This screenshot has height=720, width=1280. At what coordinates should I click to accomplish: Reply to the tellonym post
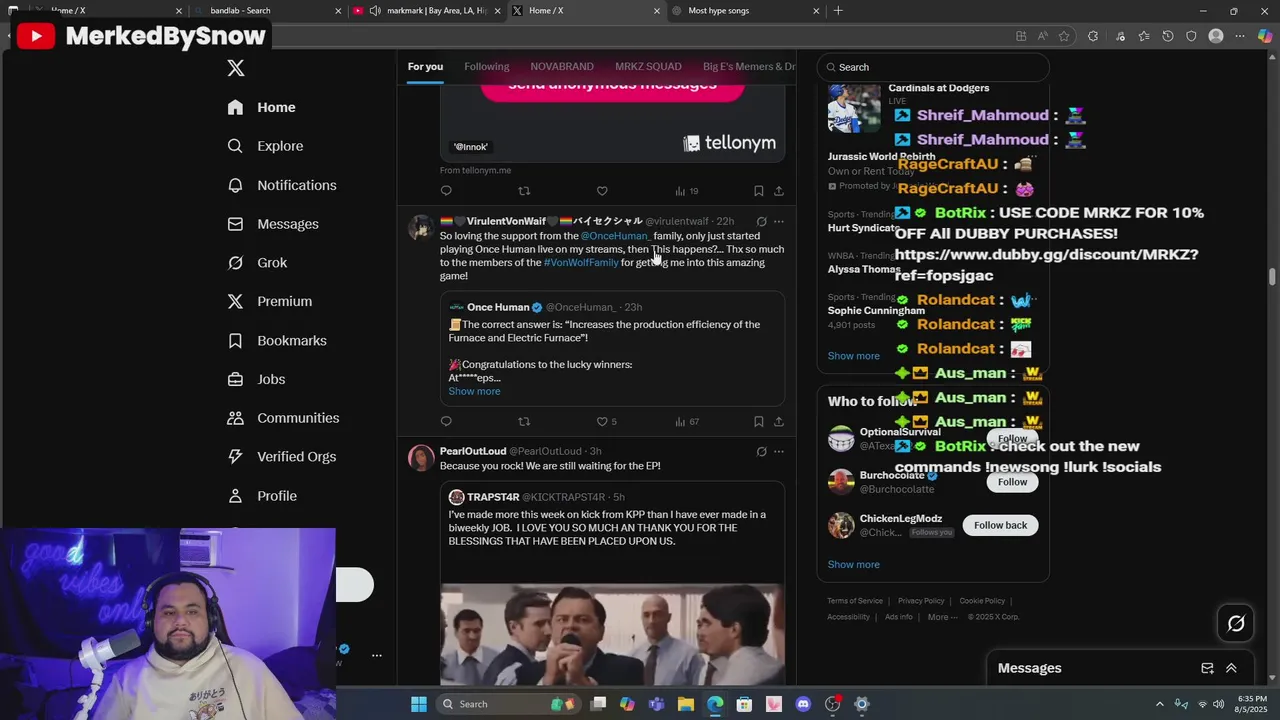click(446, 191)
